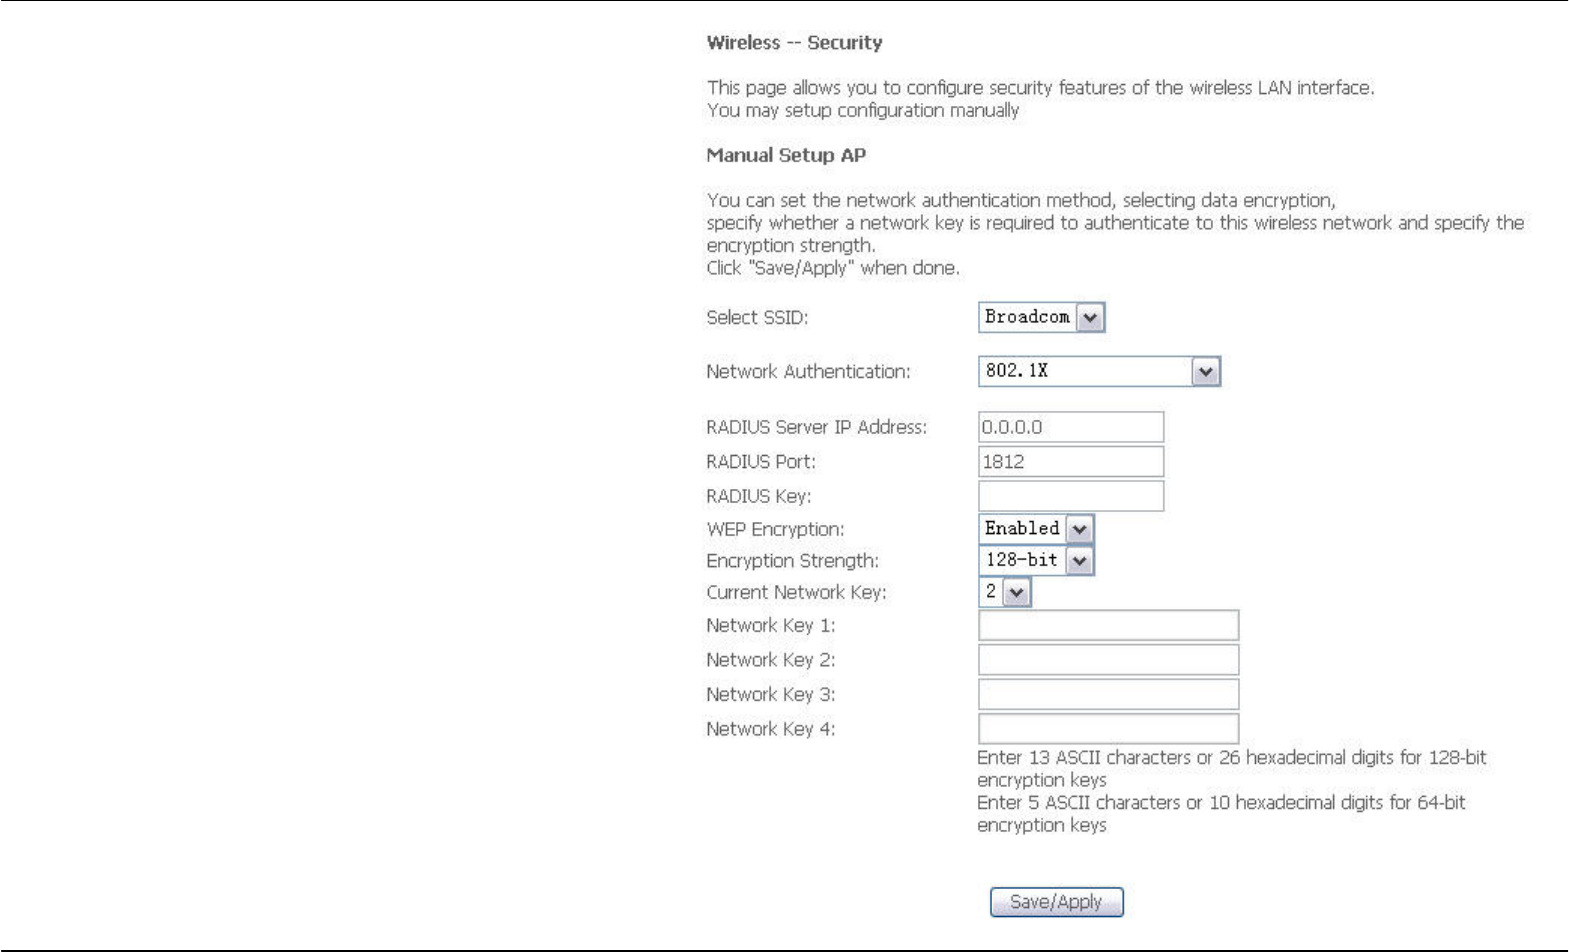1569x952 pixels.
Task: Expand the Encryption Strength dropdown
Action: click(x=1035, y=560)
